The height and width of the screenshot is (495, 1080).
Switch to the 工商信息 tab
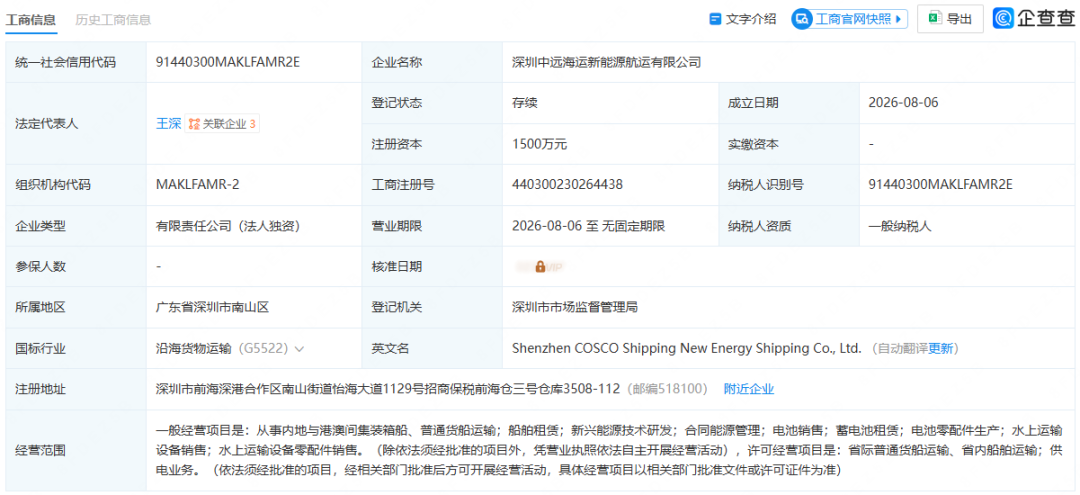31,19
